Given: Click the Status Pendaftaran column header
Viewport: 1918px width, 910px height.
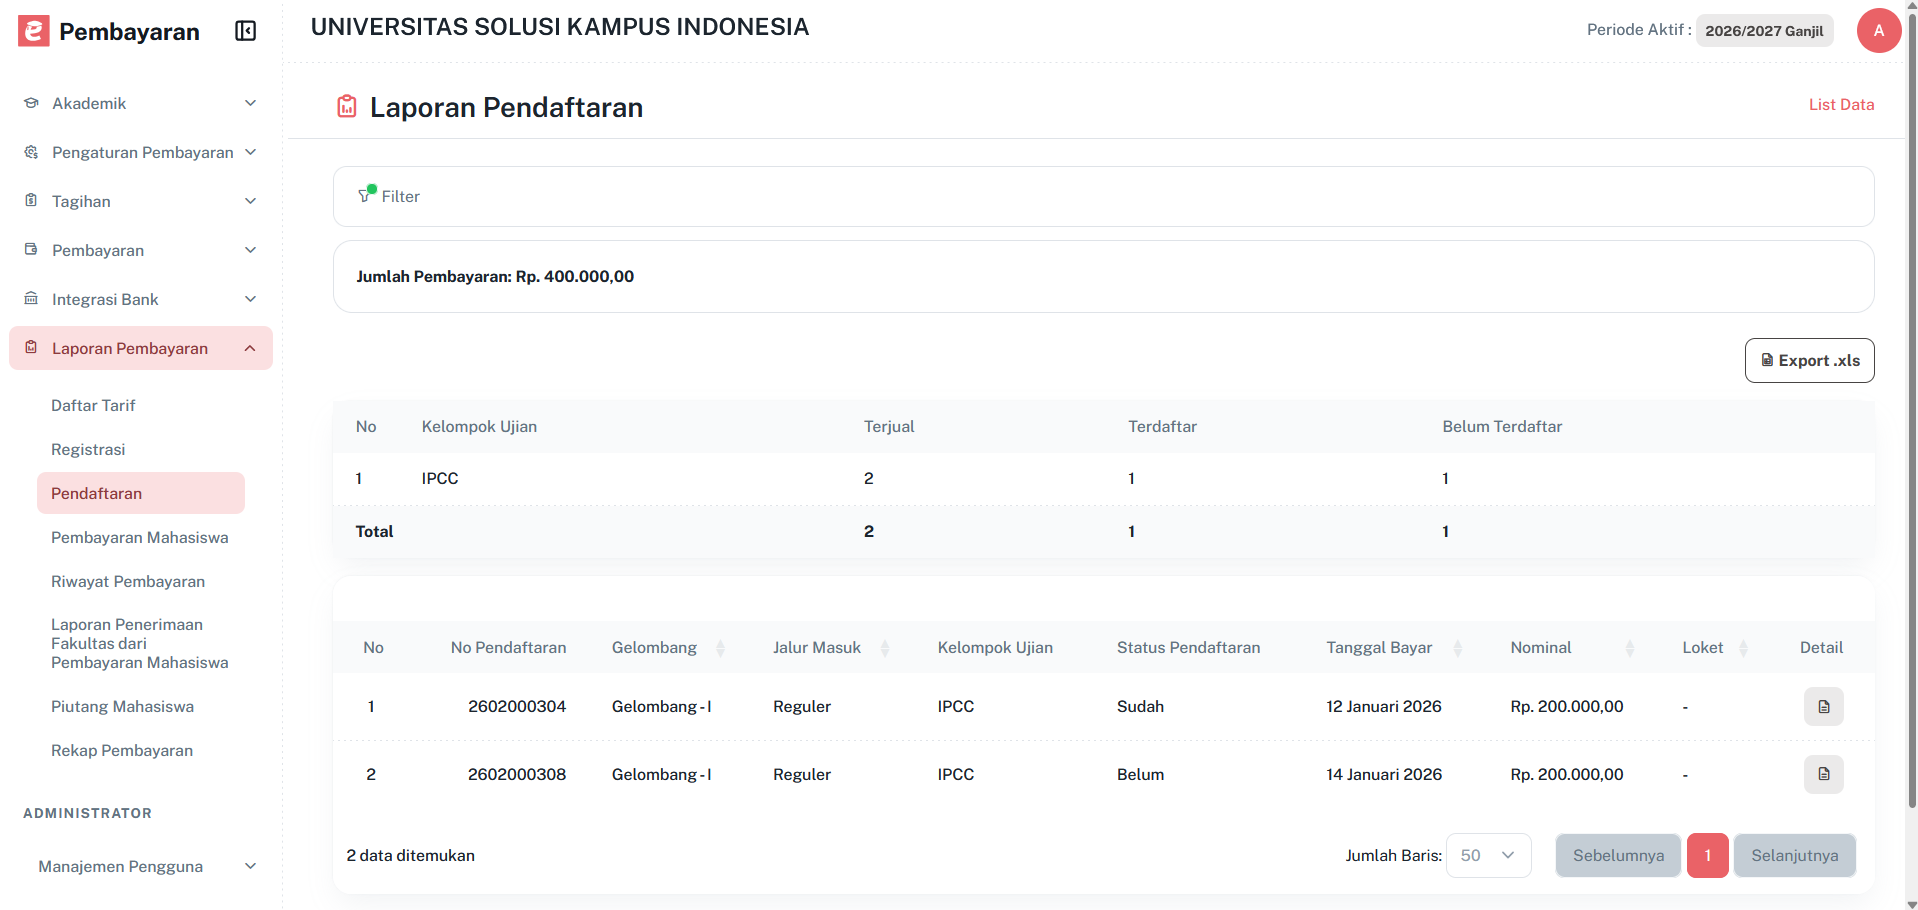Looking at the screenshot, I should tap(1188, 647).
